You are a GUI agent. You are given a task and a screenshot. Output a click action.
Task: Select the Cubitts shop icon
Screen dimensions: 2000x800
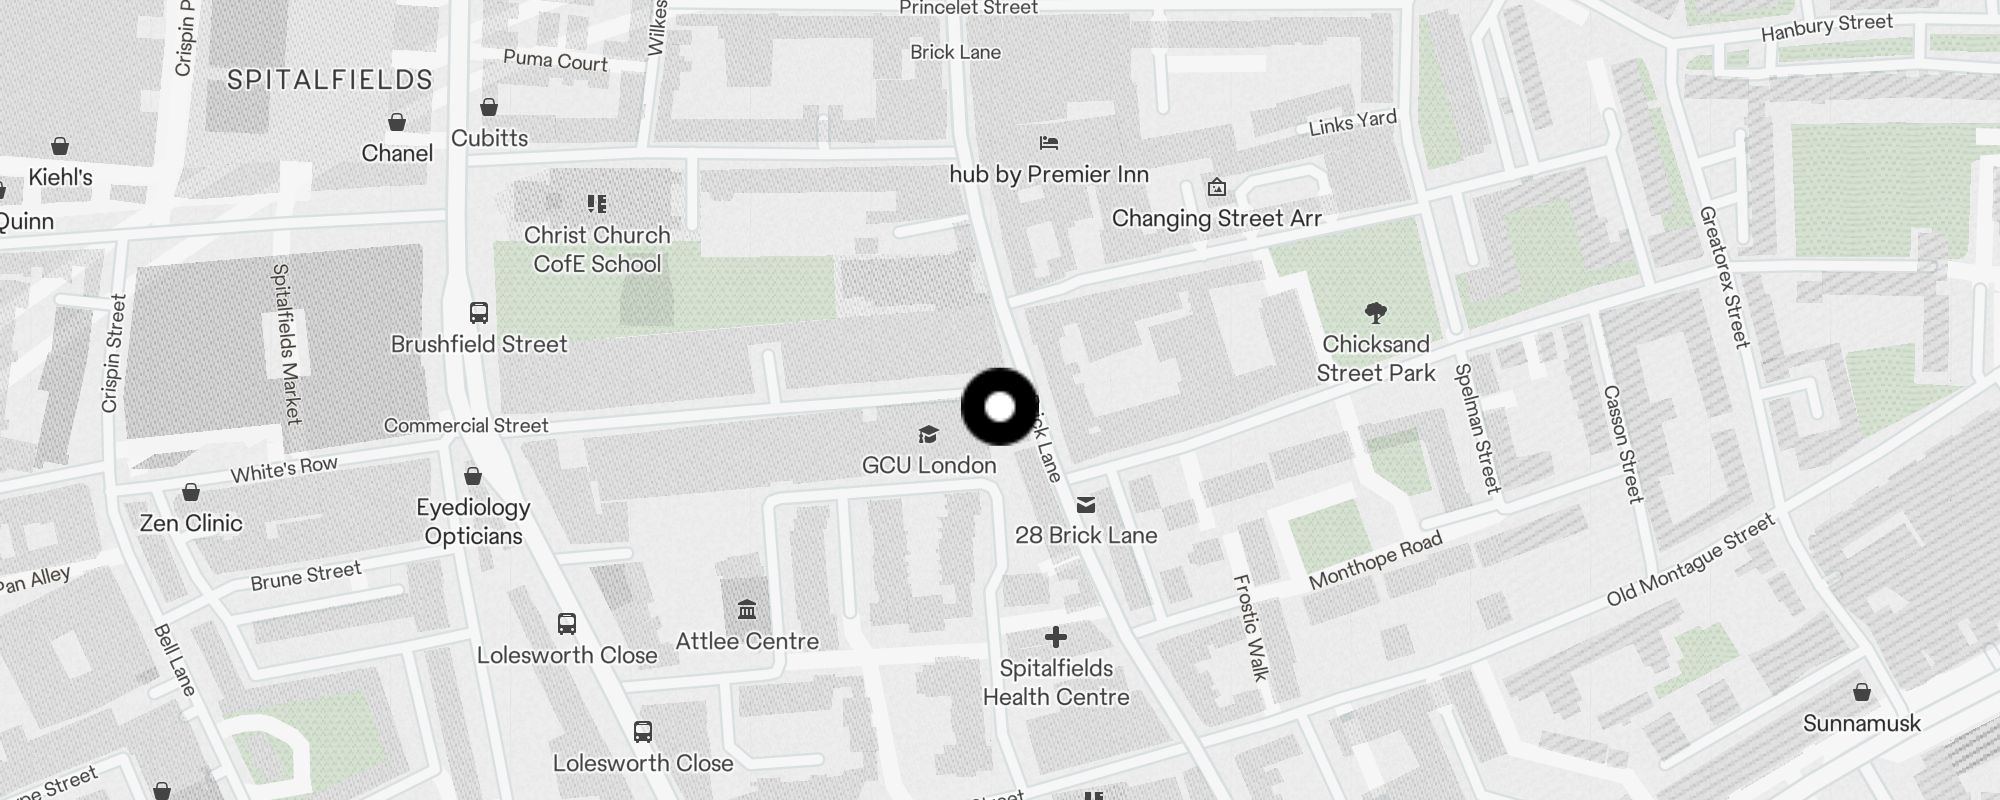(x=489, y=106)
